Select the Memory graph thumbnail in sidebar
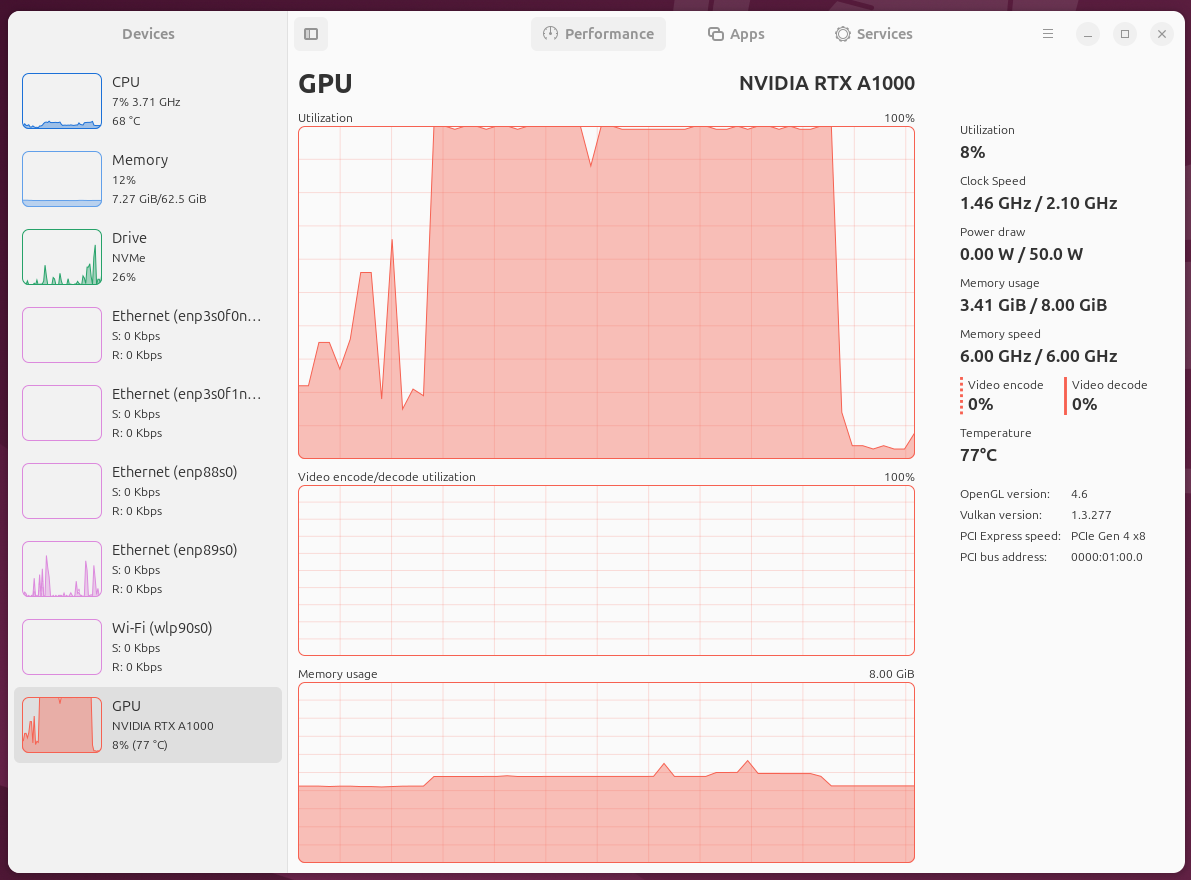Image resolution: width=1191 pixels, height=880 pixels. click(x=61, y=179)
